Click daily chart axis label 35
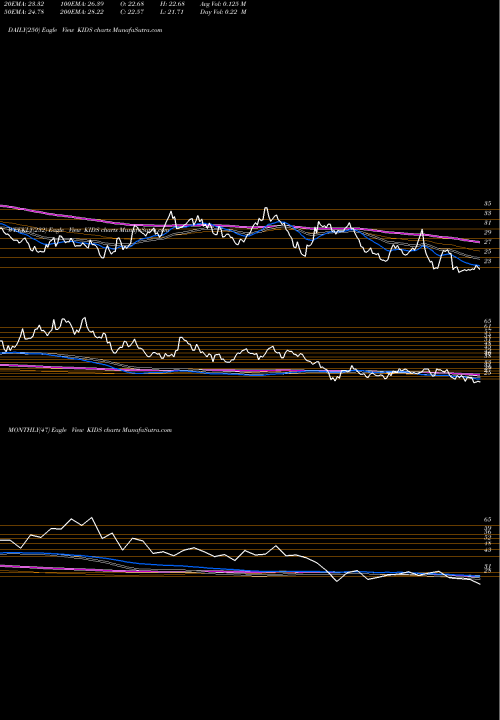 click(487, 203)
